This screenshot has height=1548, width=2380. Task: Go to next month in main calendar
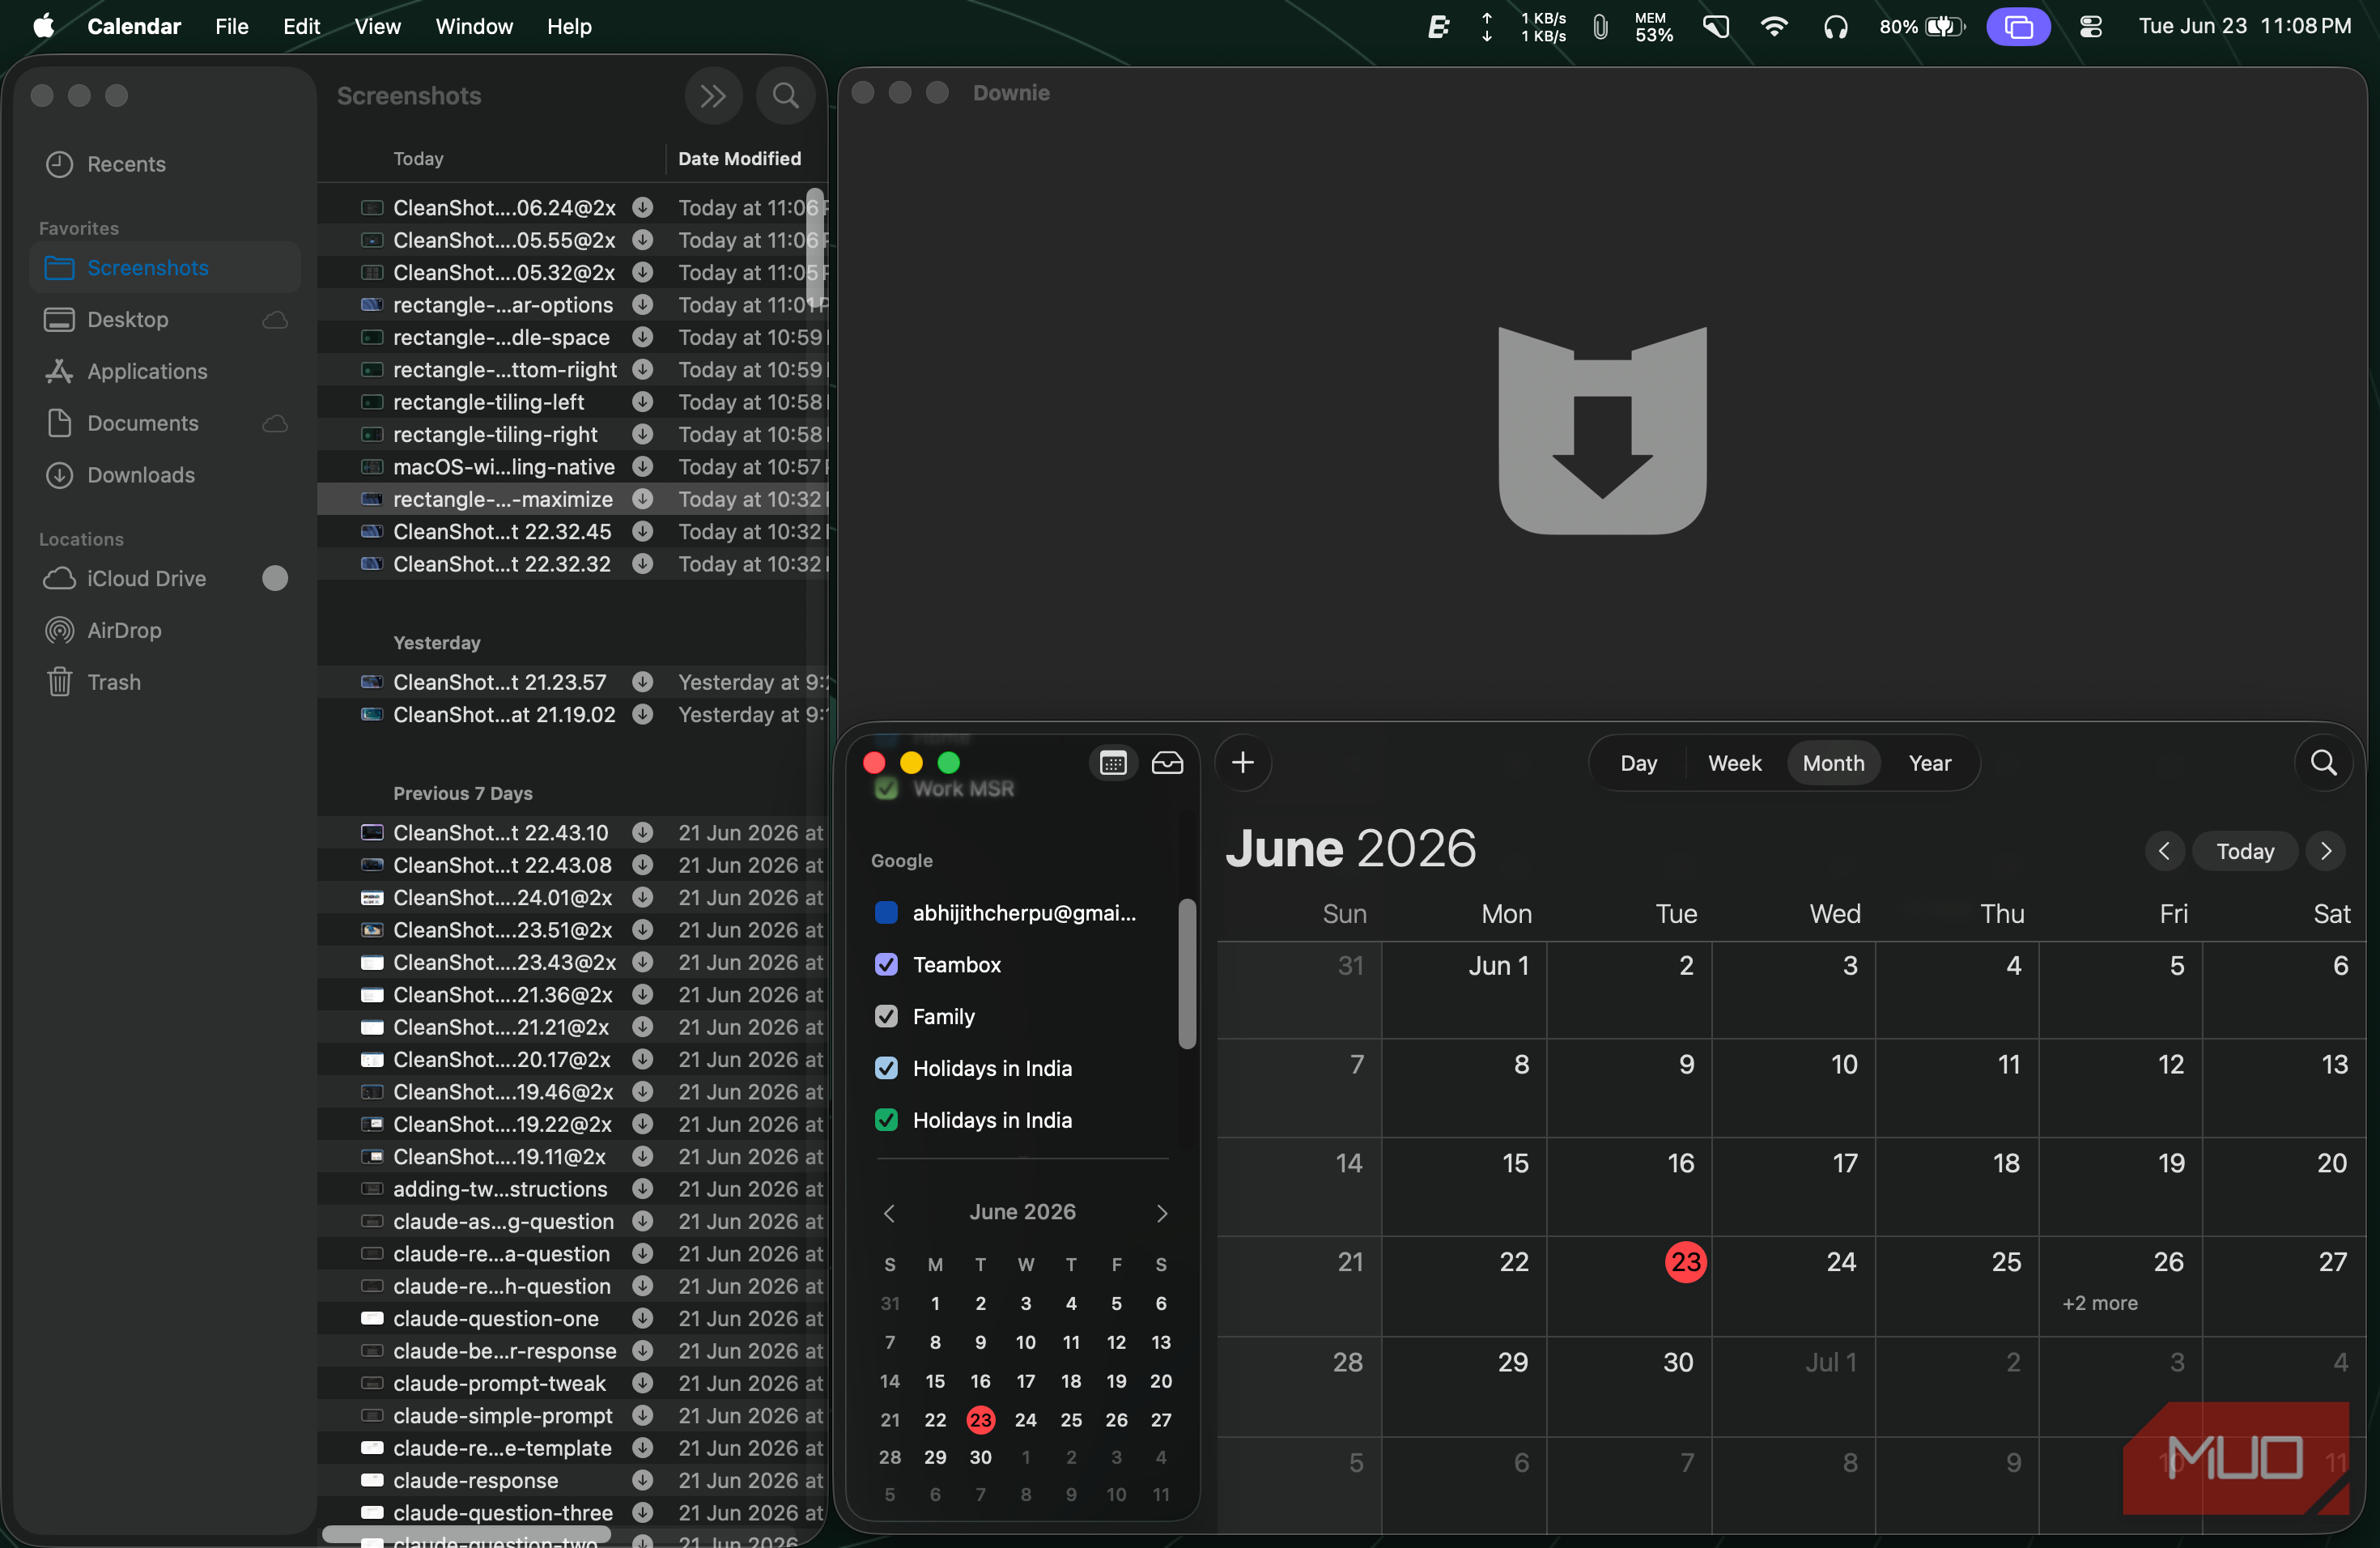[2326, 851]
